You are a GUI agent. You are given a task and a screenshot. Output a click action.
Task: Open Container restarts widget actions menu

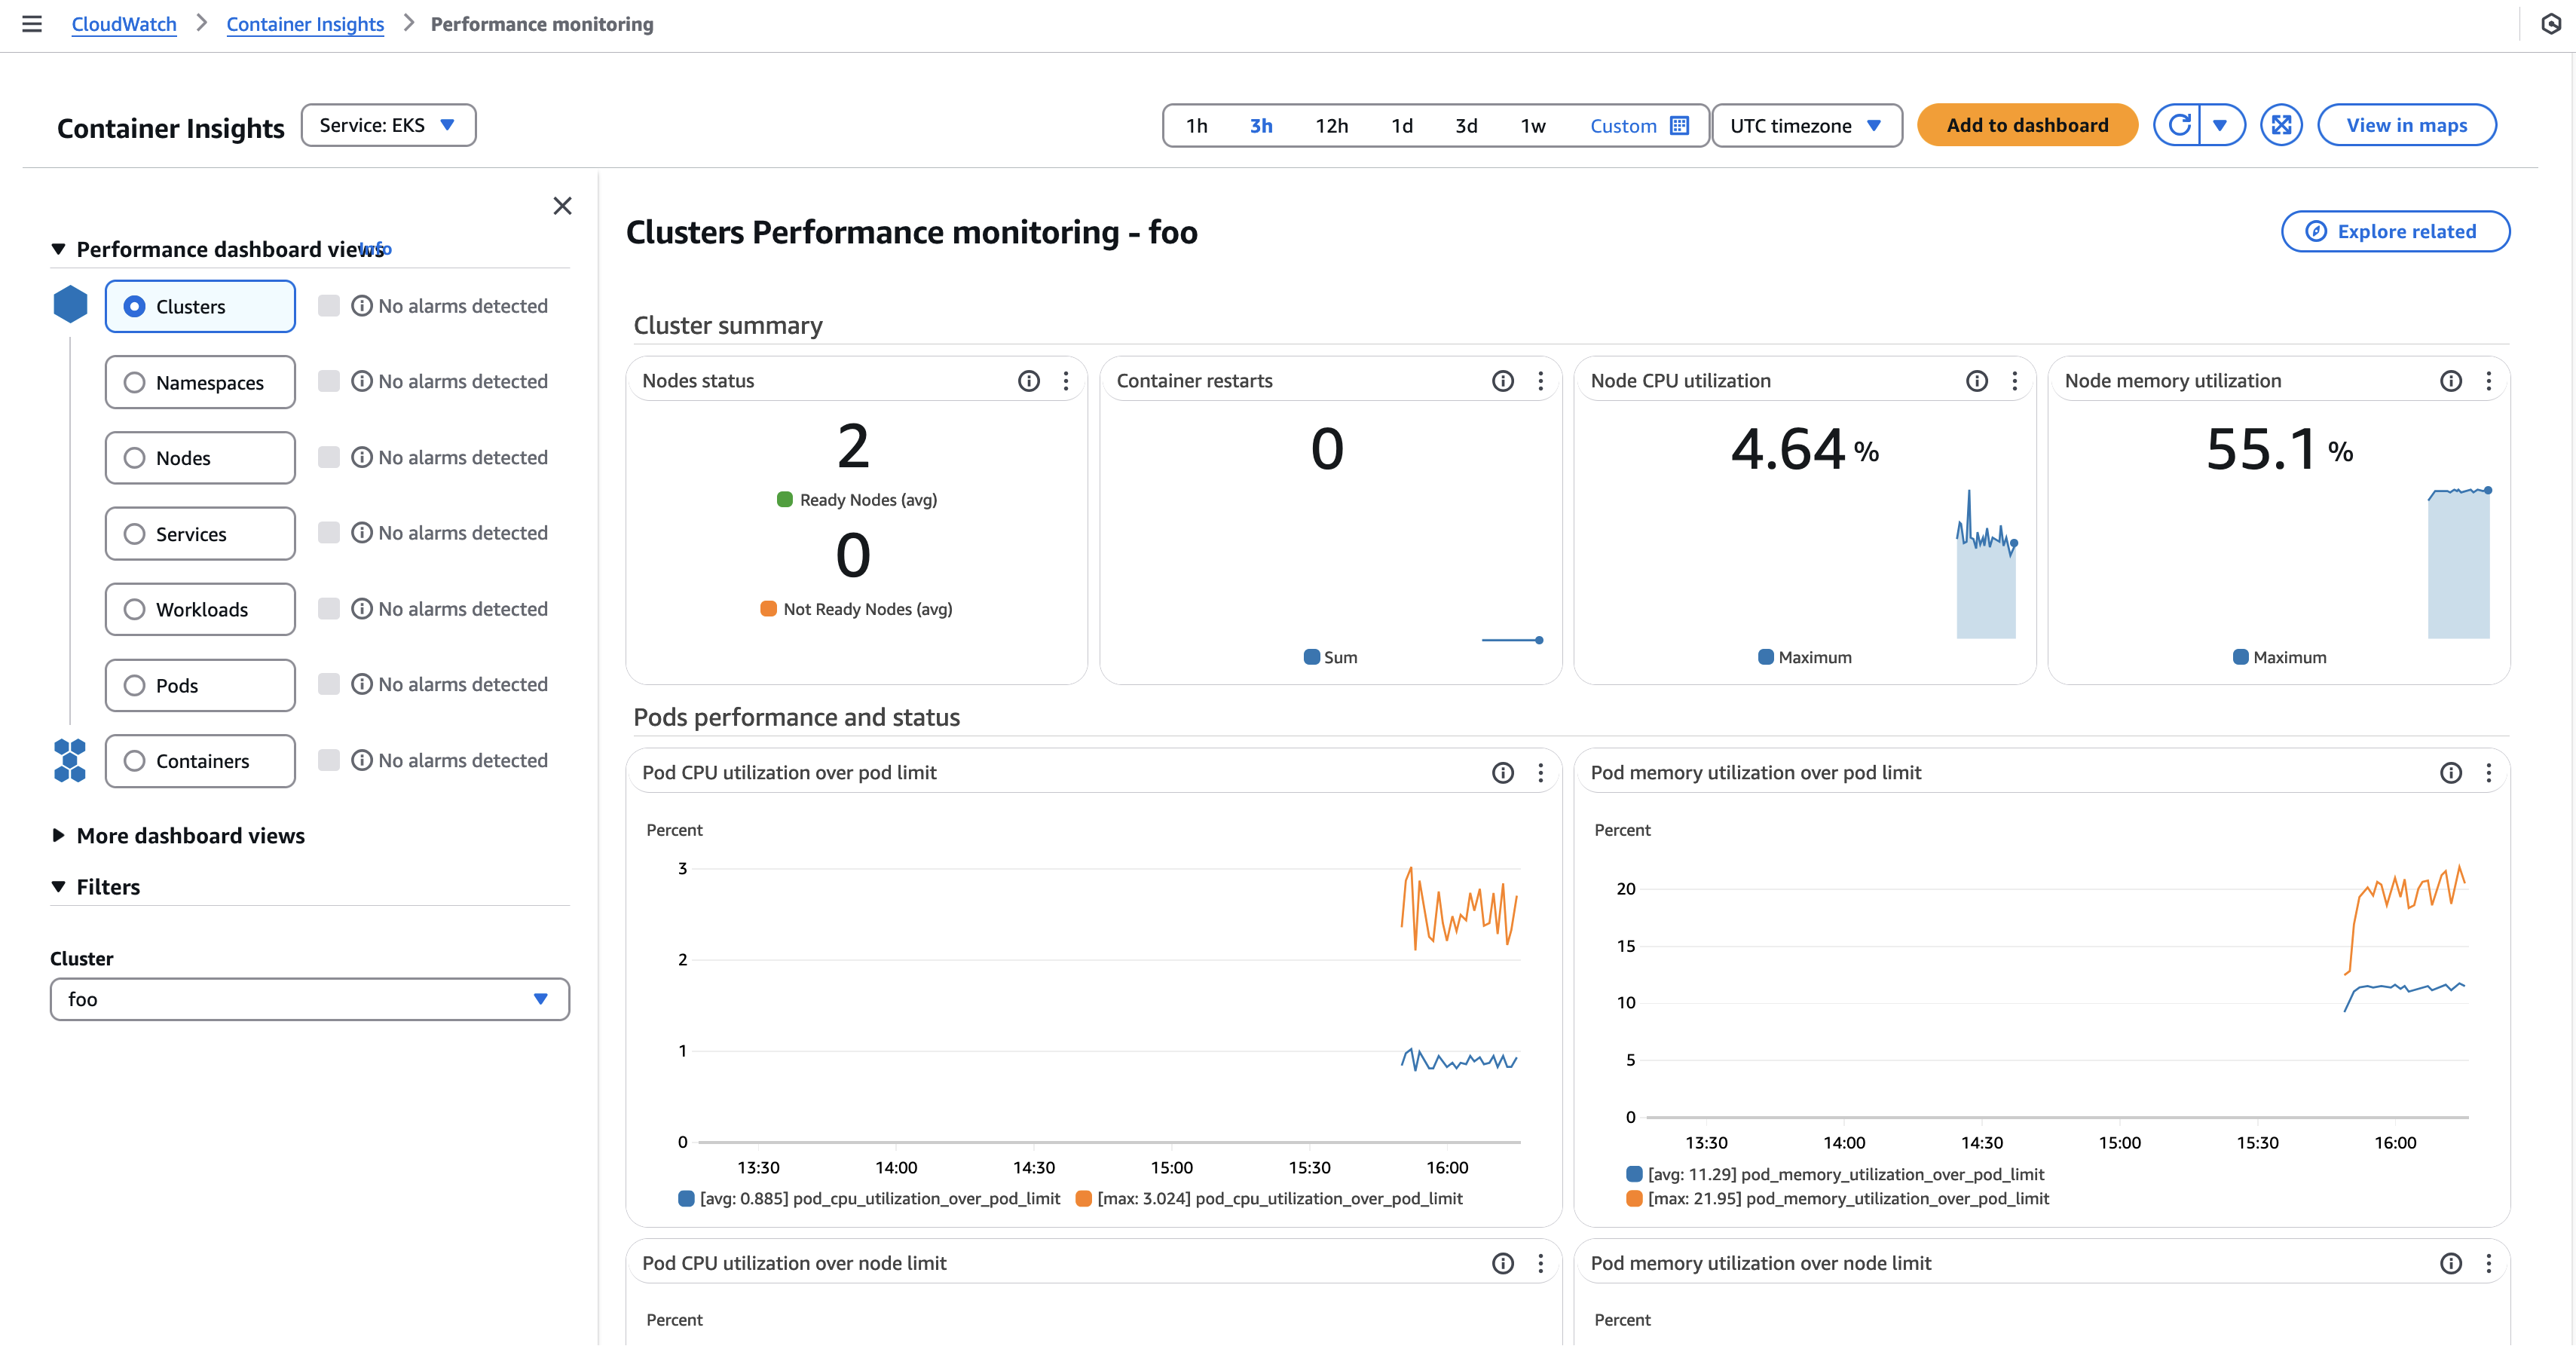click(x=1540, y=380)
